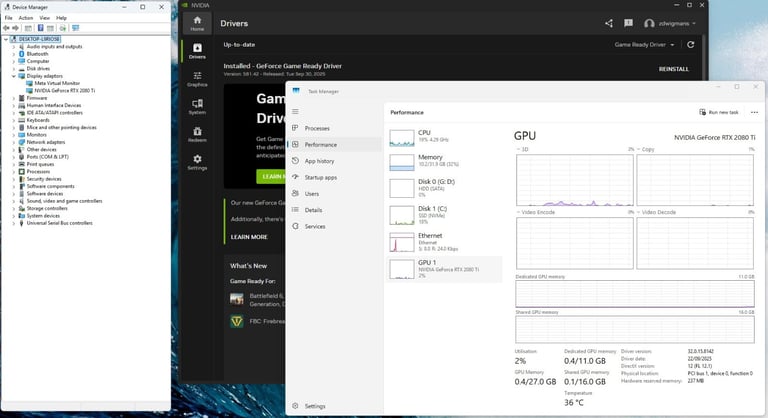Open File menu in Device Manager
The height and width of the screenshot is (418, 768).
click(8, 18)
